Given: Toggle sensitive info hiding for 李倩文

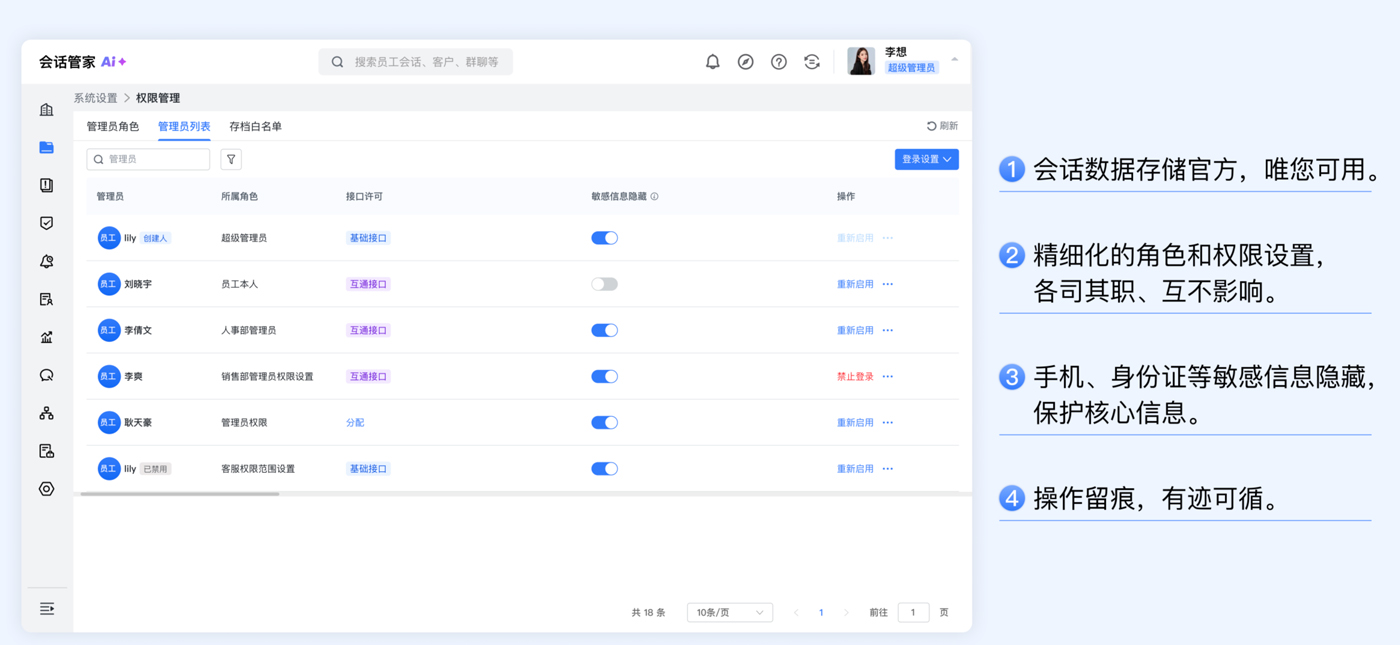Looking at the screenshot, I should pos(604,330).
